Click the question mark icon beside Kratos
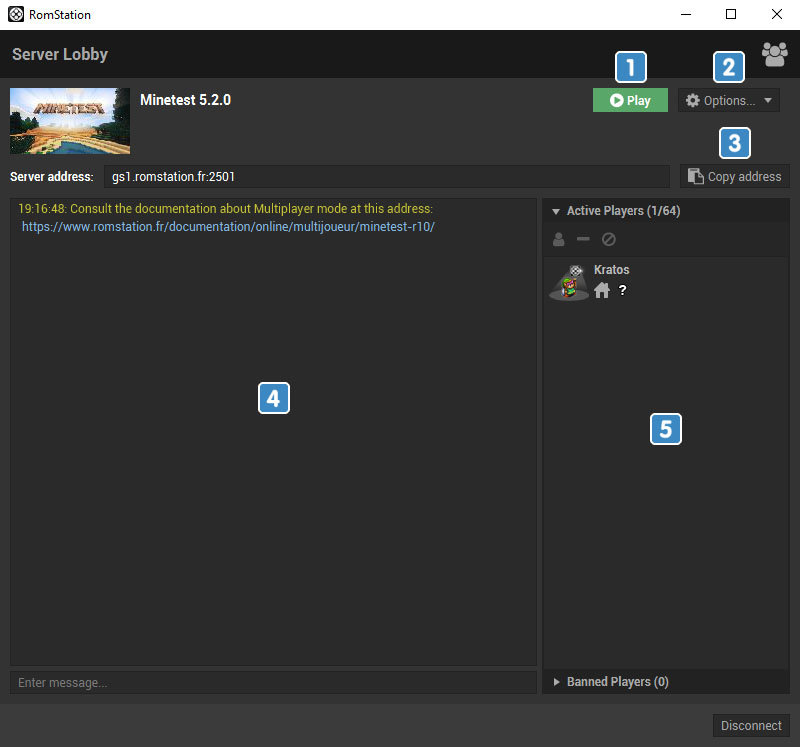Viewport: 800px width, 747px height. 622,290
